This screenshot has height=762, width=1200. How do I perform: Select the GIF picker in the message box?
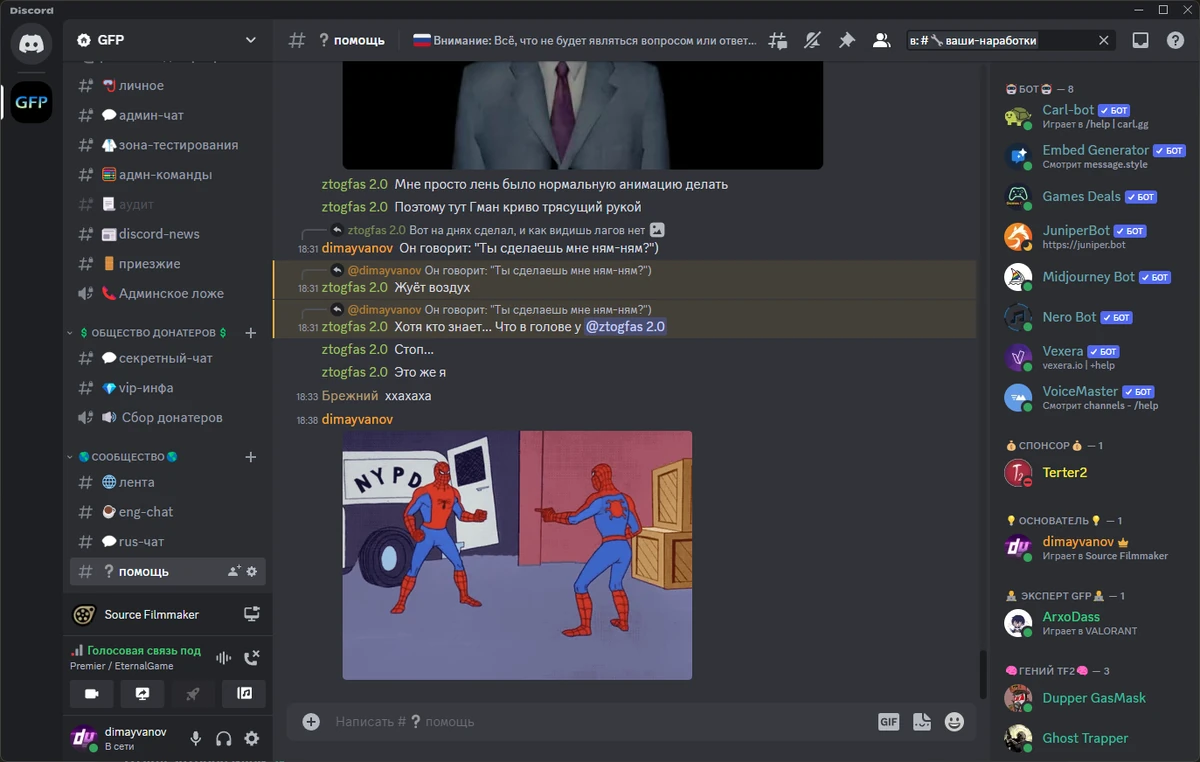(x=888, y=721)
